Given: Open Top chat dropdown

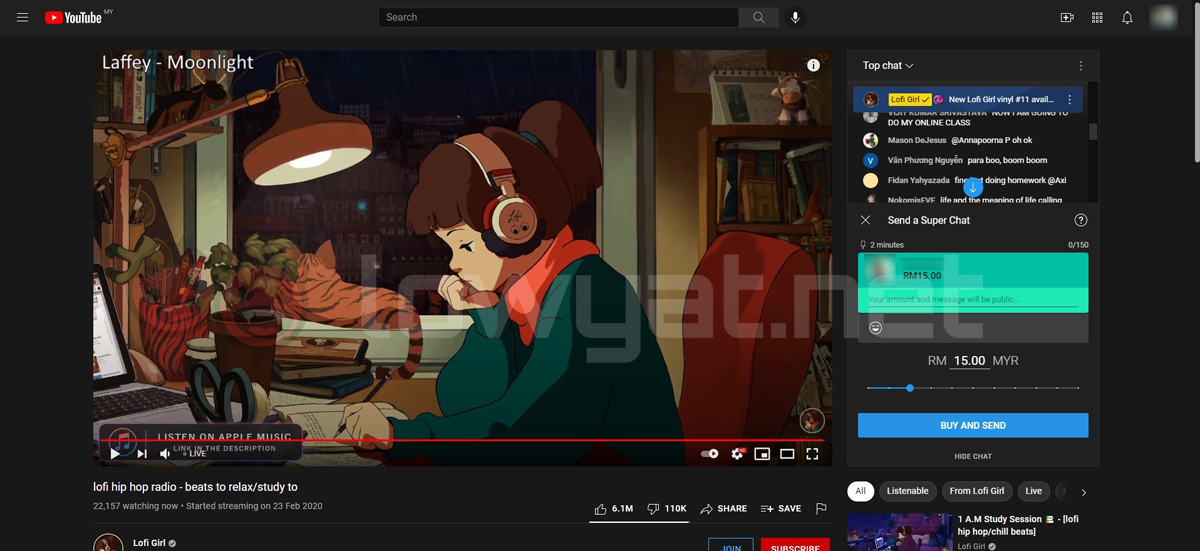Looking at the screenshot, I should (888, 66).
